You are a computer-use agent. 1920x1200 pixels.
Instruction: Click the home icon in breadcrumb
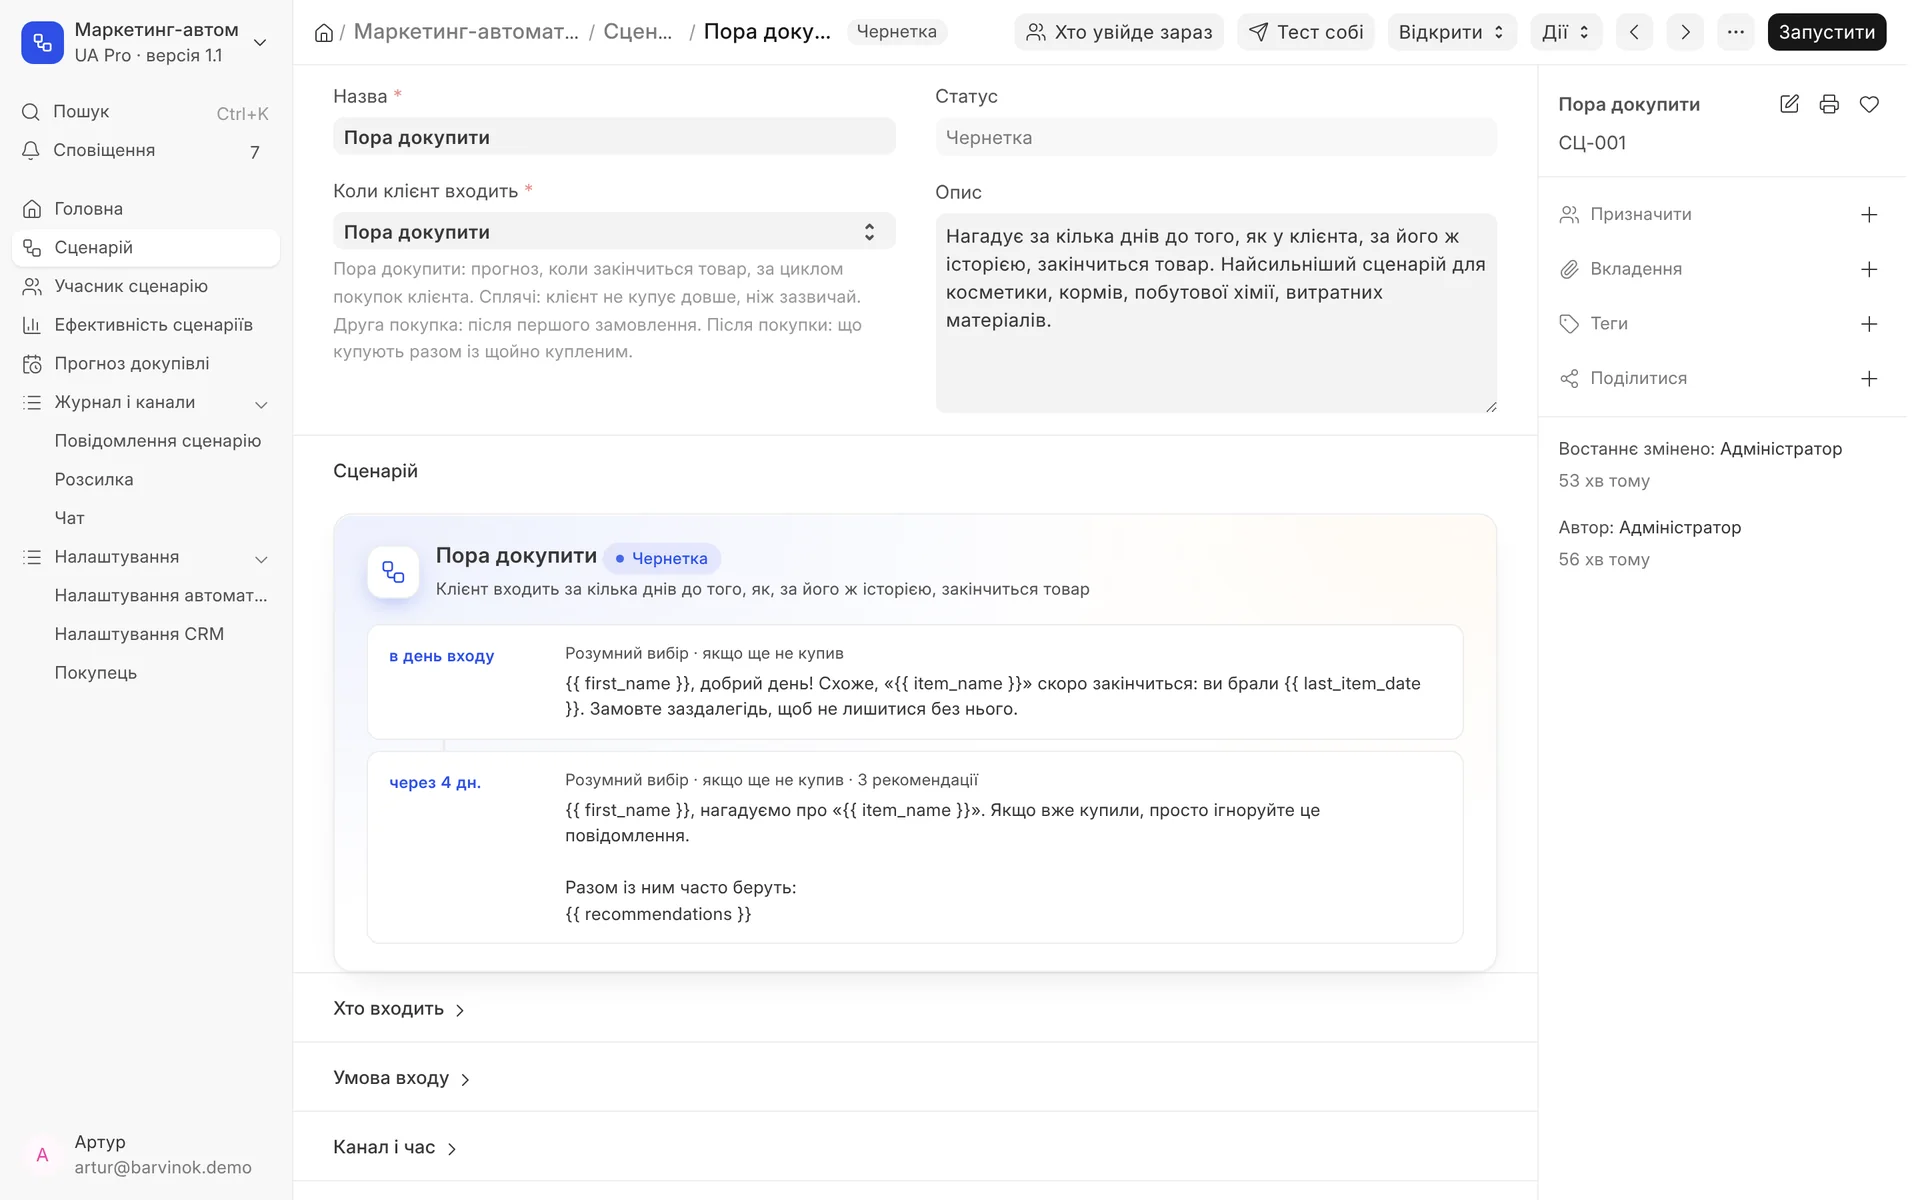324,33
